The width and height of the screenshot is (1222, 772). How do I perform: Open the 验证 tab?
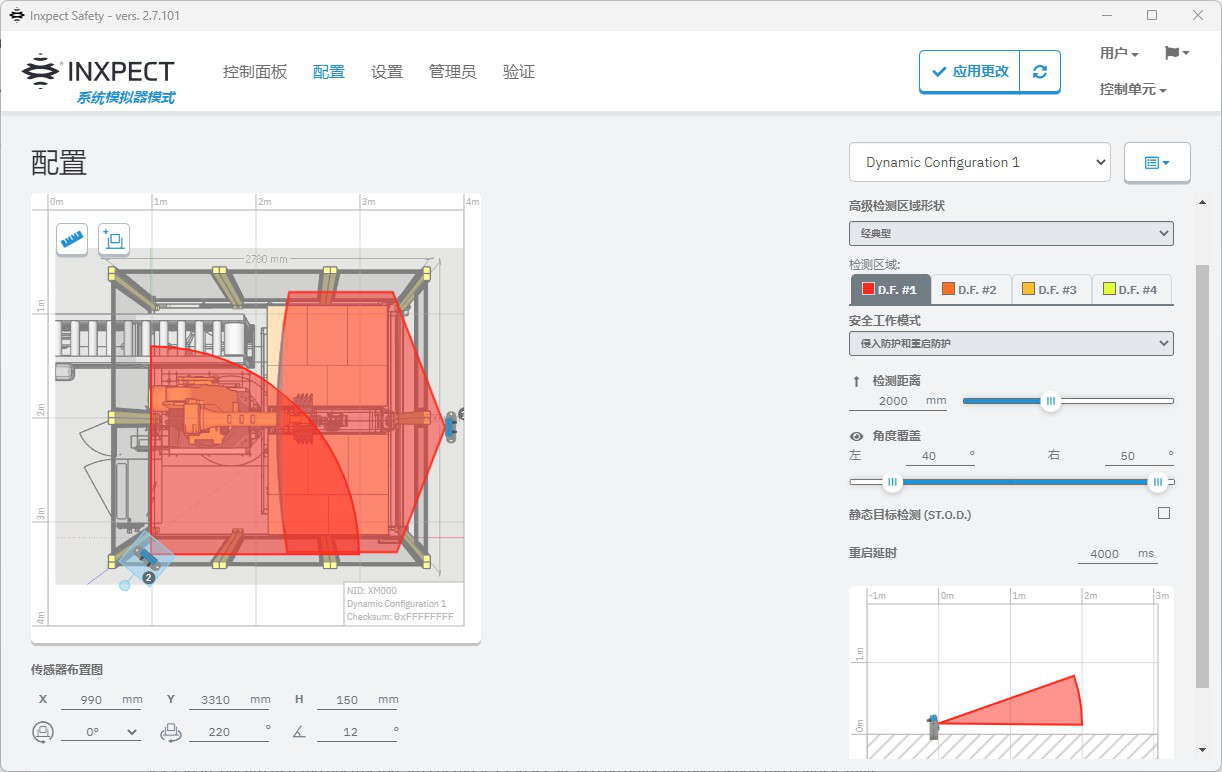[x=519, y=72]
